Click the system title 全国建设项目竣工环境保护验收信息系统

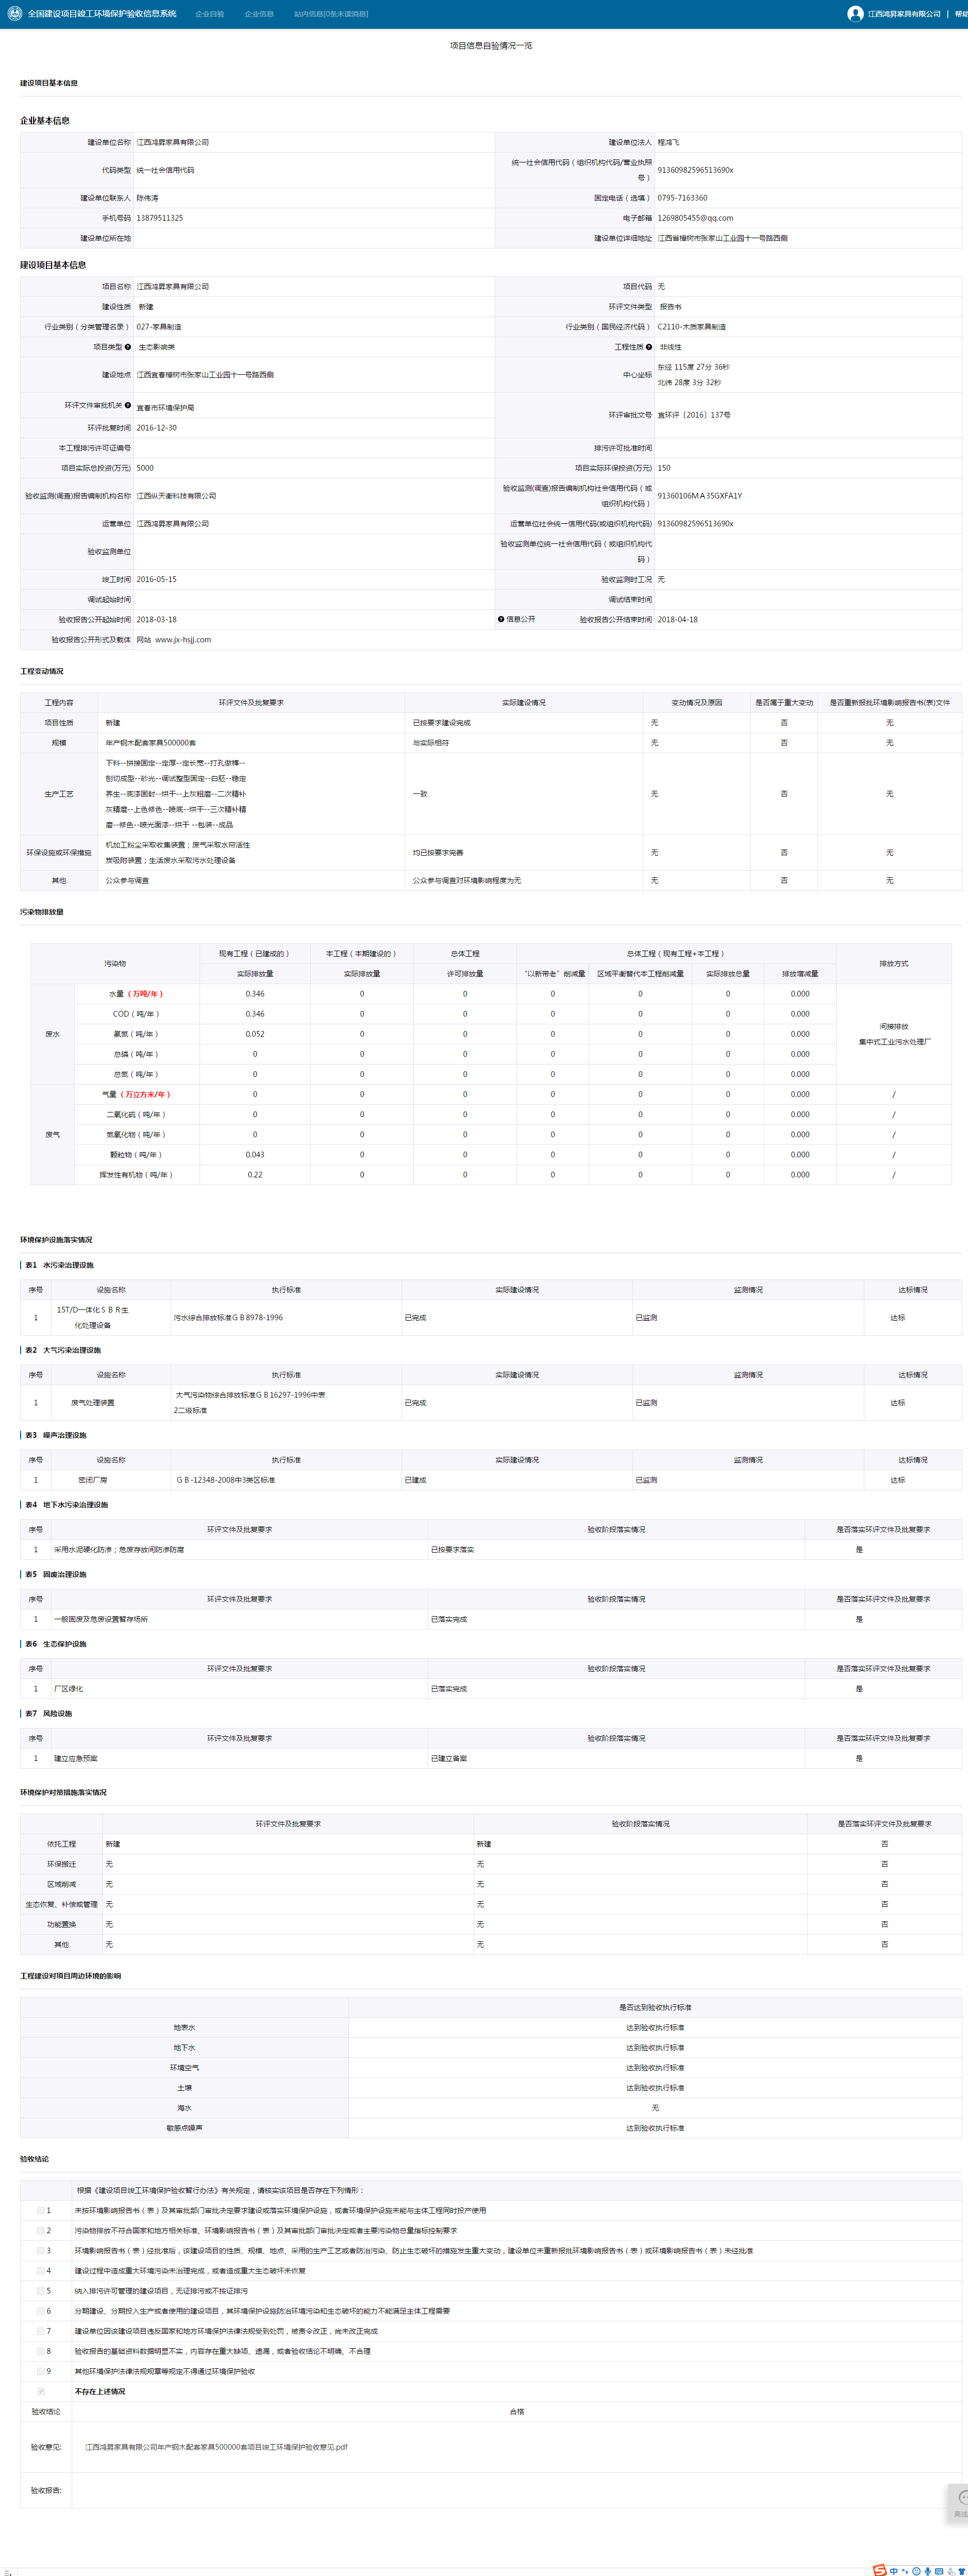pyautogui.click(x=102, y=14)
